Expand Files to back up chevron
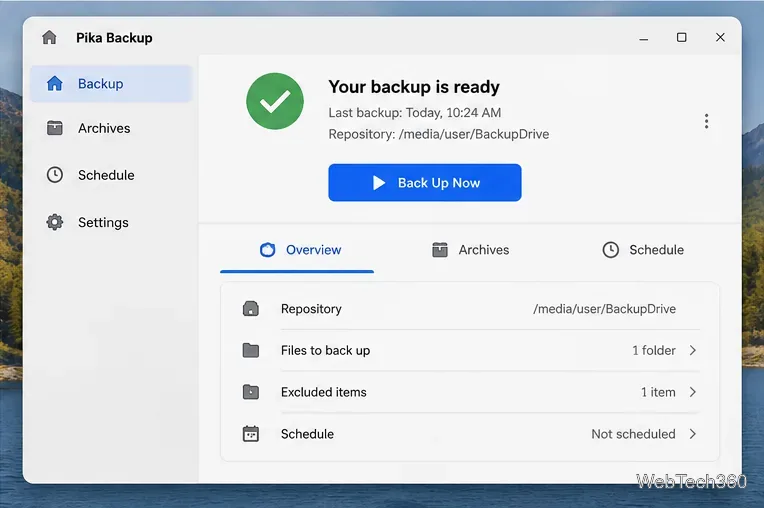The image size is (764, 508). (693, 350)
